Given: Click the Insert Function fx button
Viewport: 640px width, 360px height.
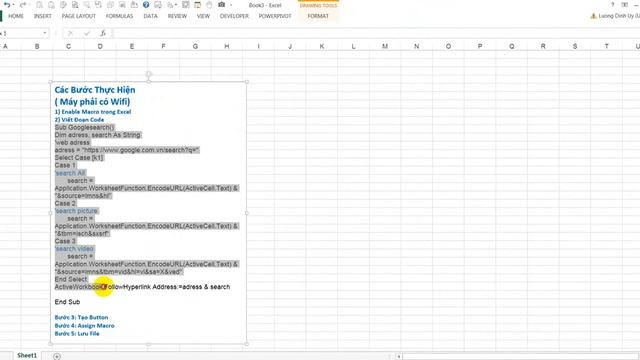Looking at the screenshot, I should coord(103,33).
